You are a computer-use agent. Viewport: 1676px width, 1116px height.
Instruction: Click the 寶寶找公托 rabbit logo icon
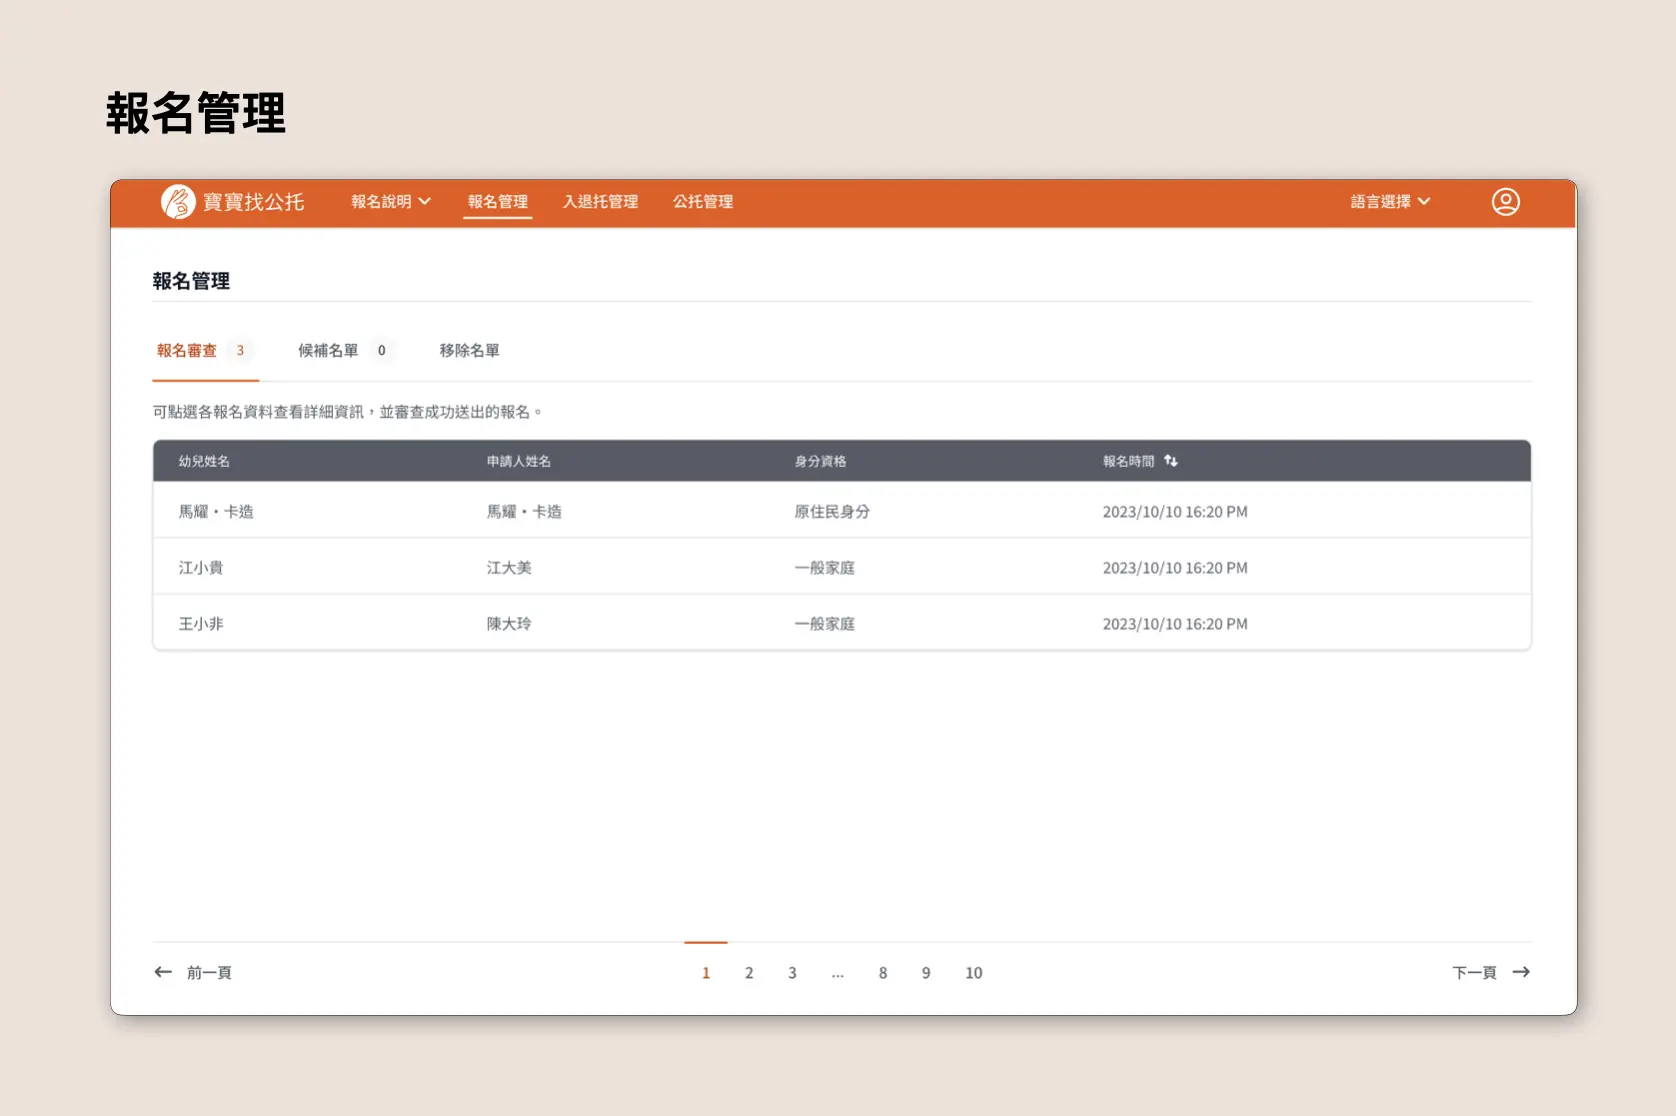click(x=178, y=202)
